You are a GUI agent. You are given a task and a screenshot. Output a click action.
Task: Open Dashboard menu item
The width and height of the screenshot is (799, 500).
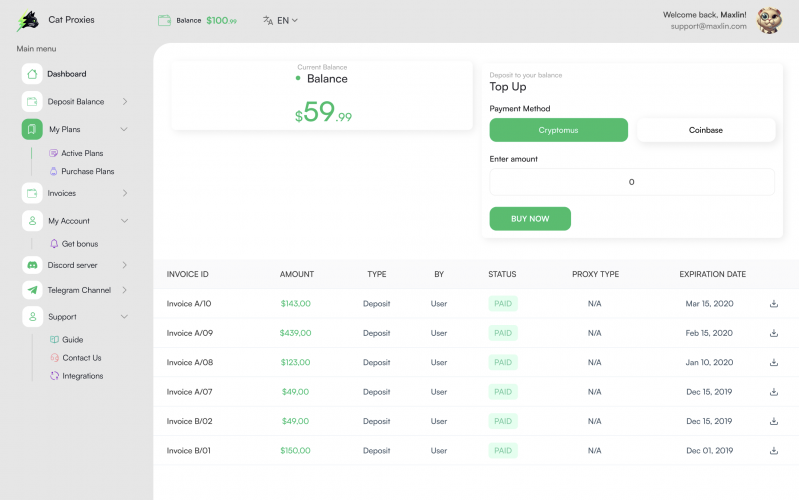[67, 74]
